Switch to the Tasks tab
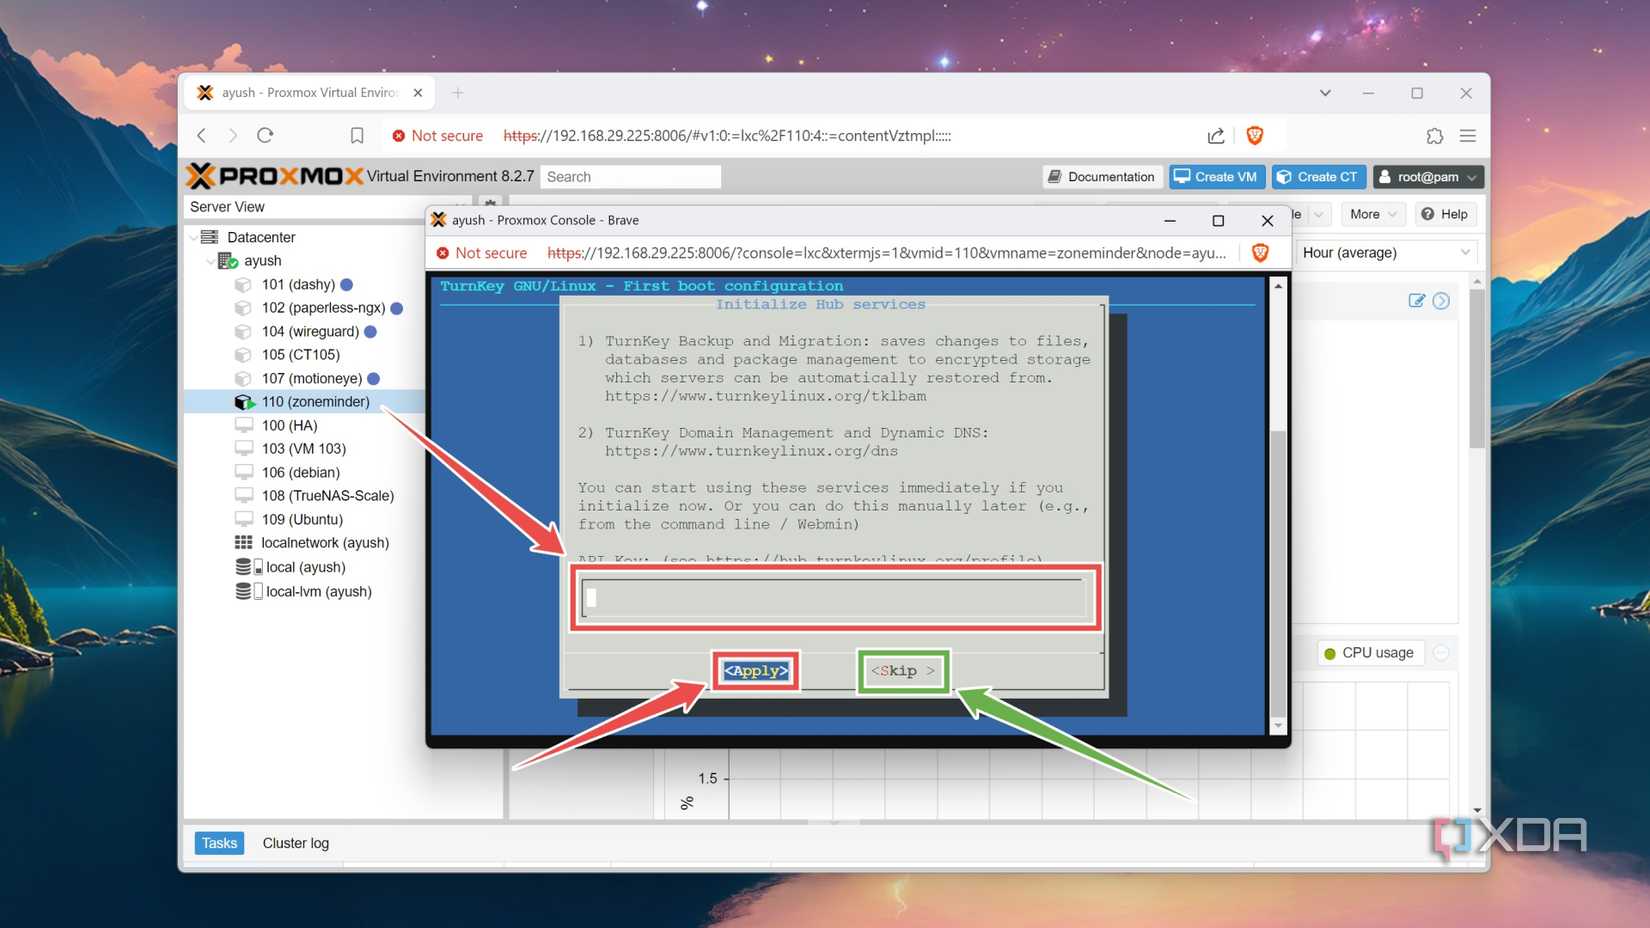This screenshot has width=1650, height=928. (219, 843)
